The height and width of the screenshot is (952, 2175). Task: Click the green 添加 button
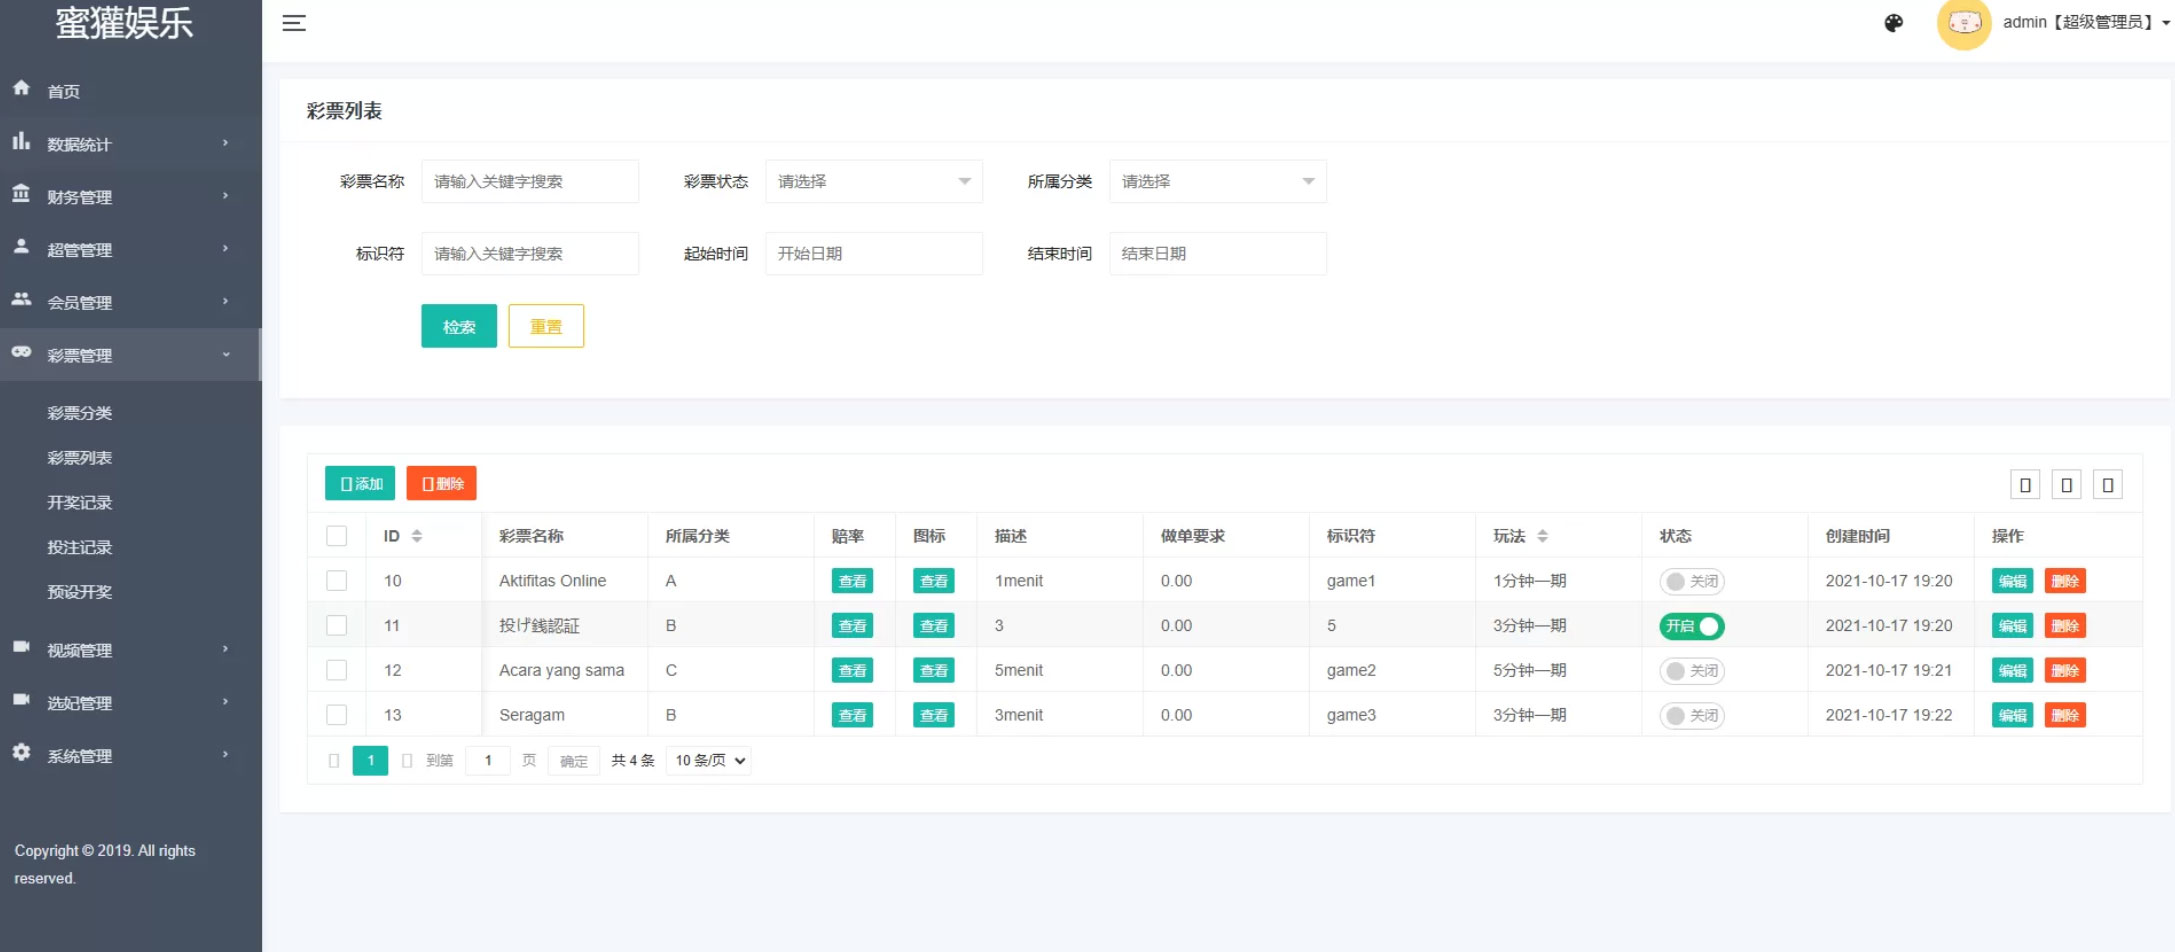(360, 483)
